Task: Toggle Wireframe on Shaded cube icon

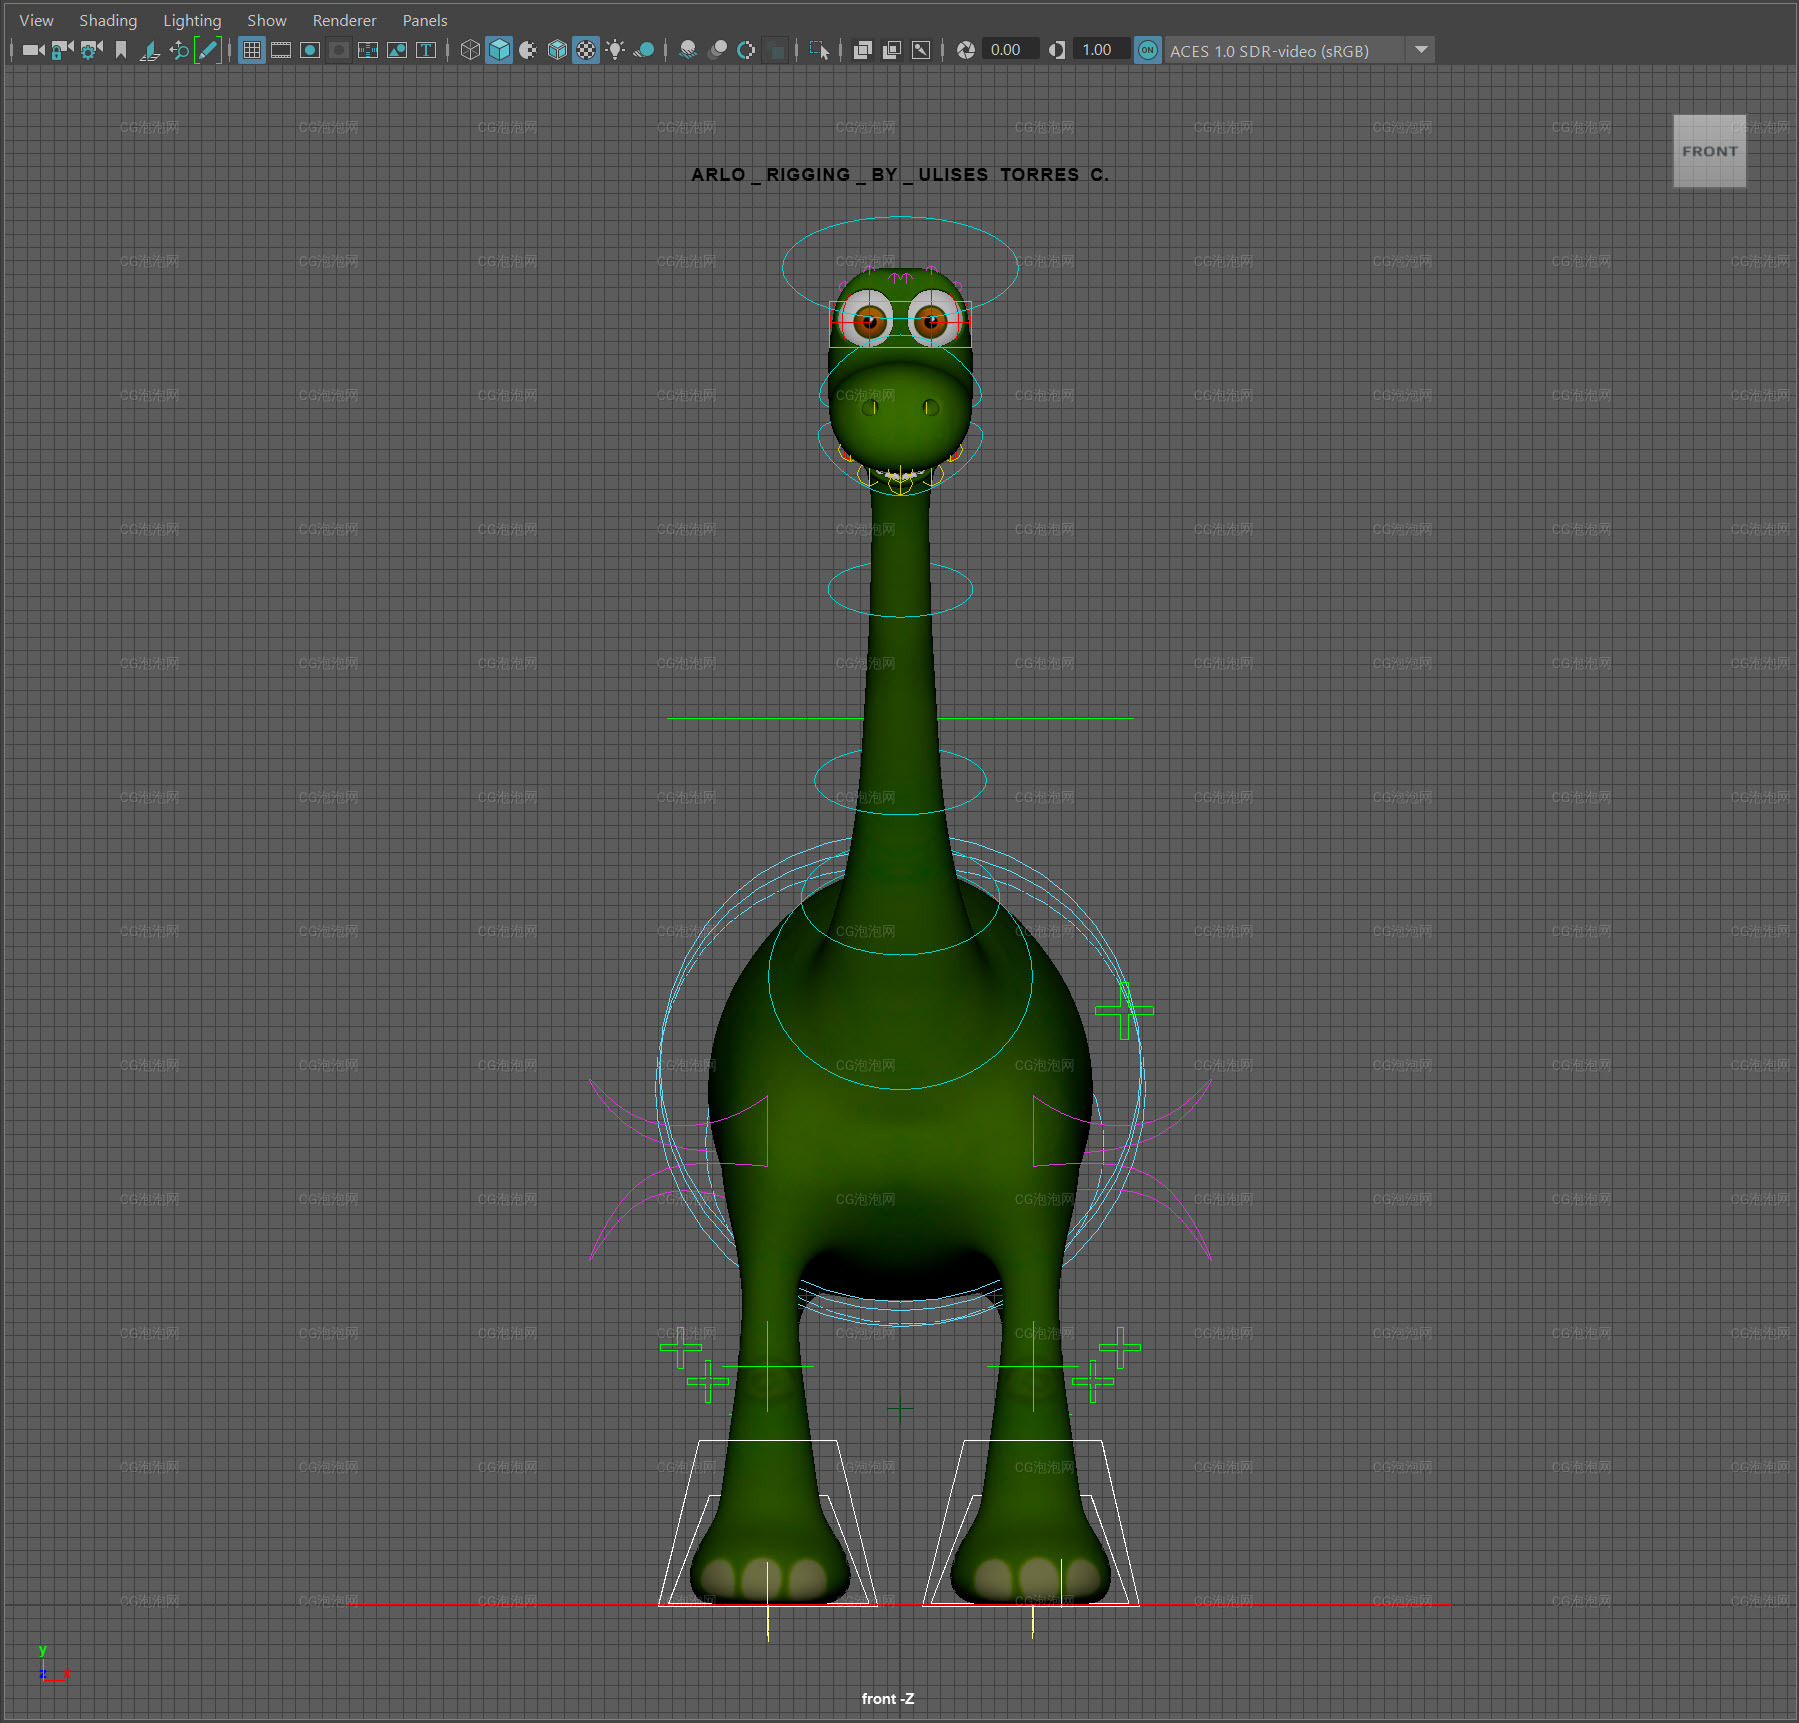Action: pyautogui.click(x=557, y=50)
